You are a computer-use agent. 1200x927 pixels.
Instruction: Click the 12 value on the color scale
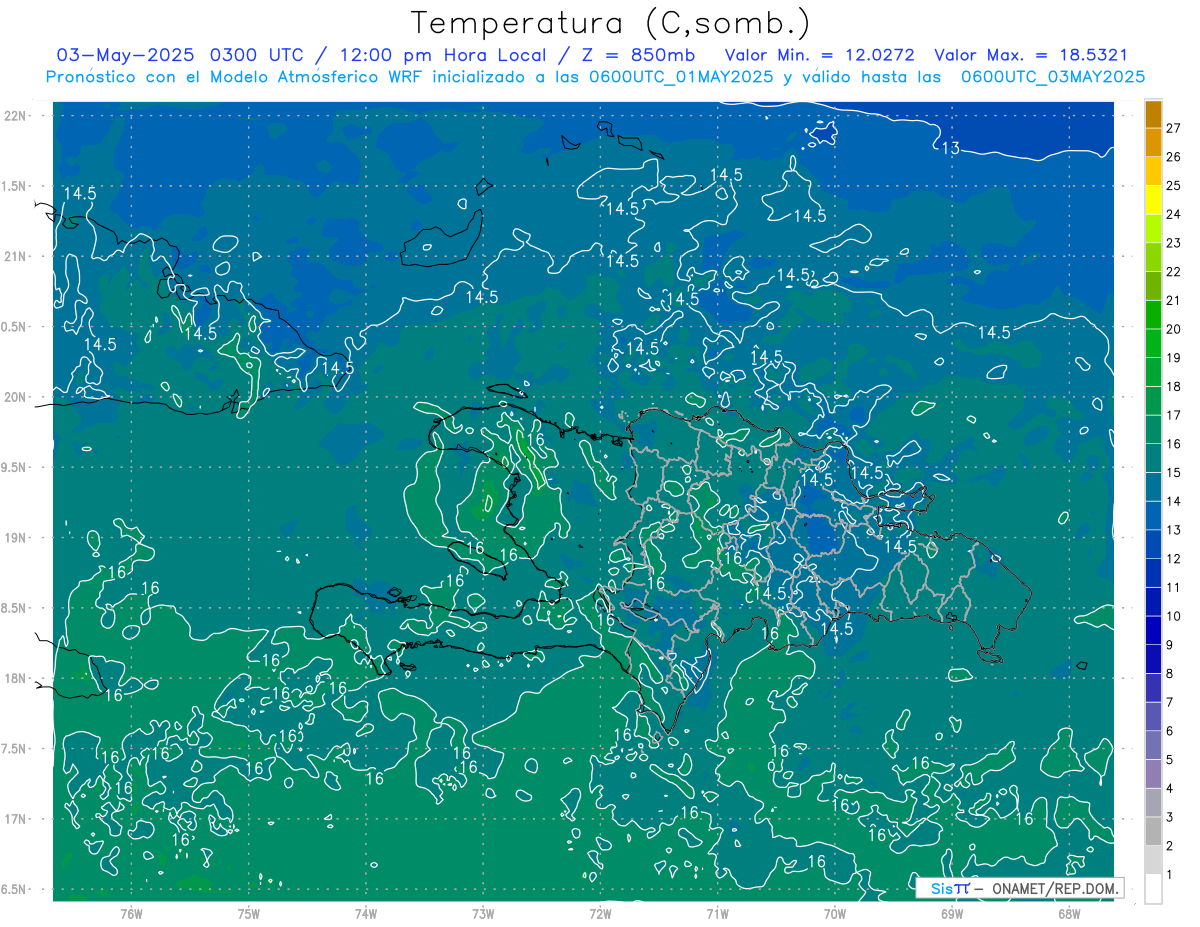click(x=1173, y=558)
